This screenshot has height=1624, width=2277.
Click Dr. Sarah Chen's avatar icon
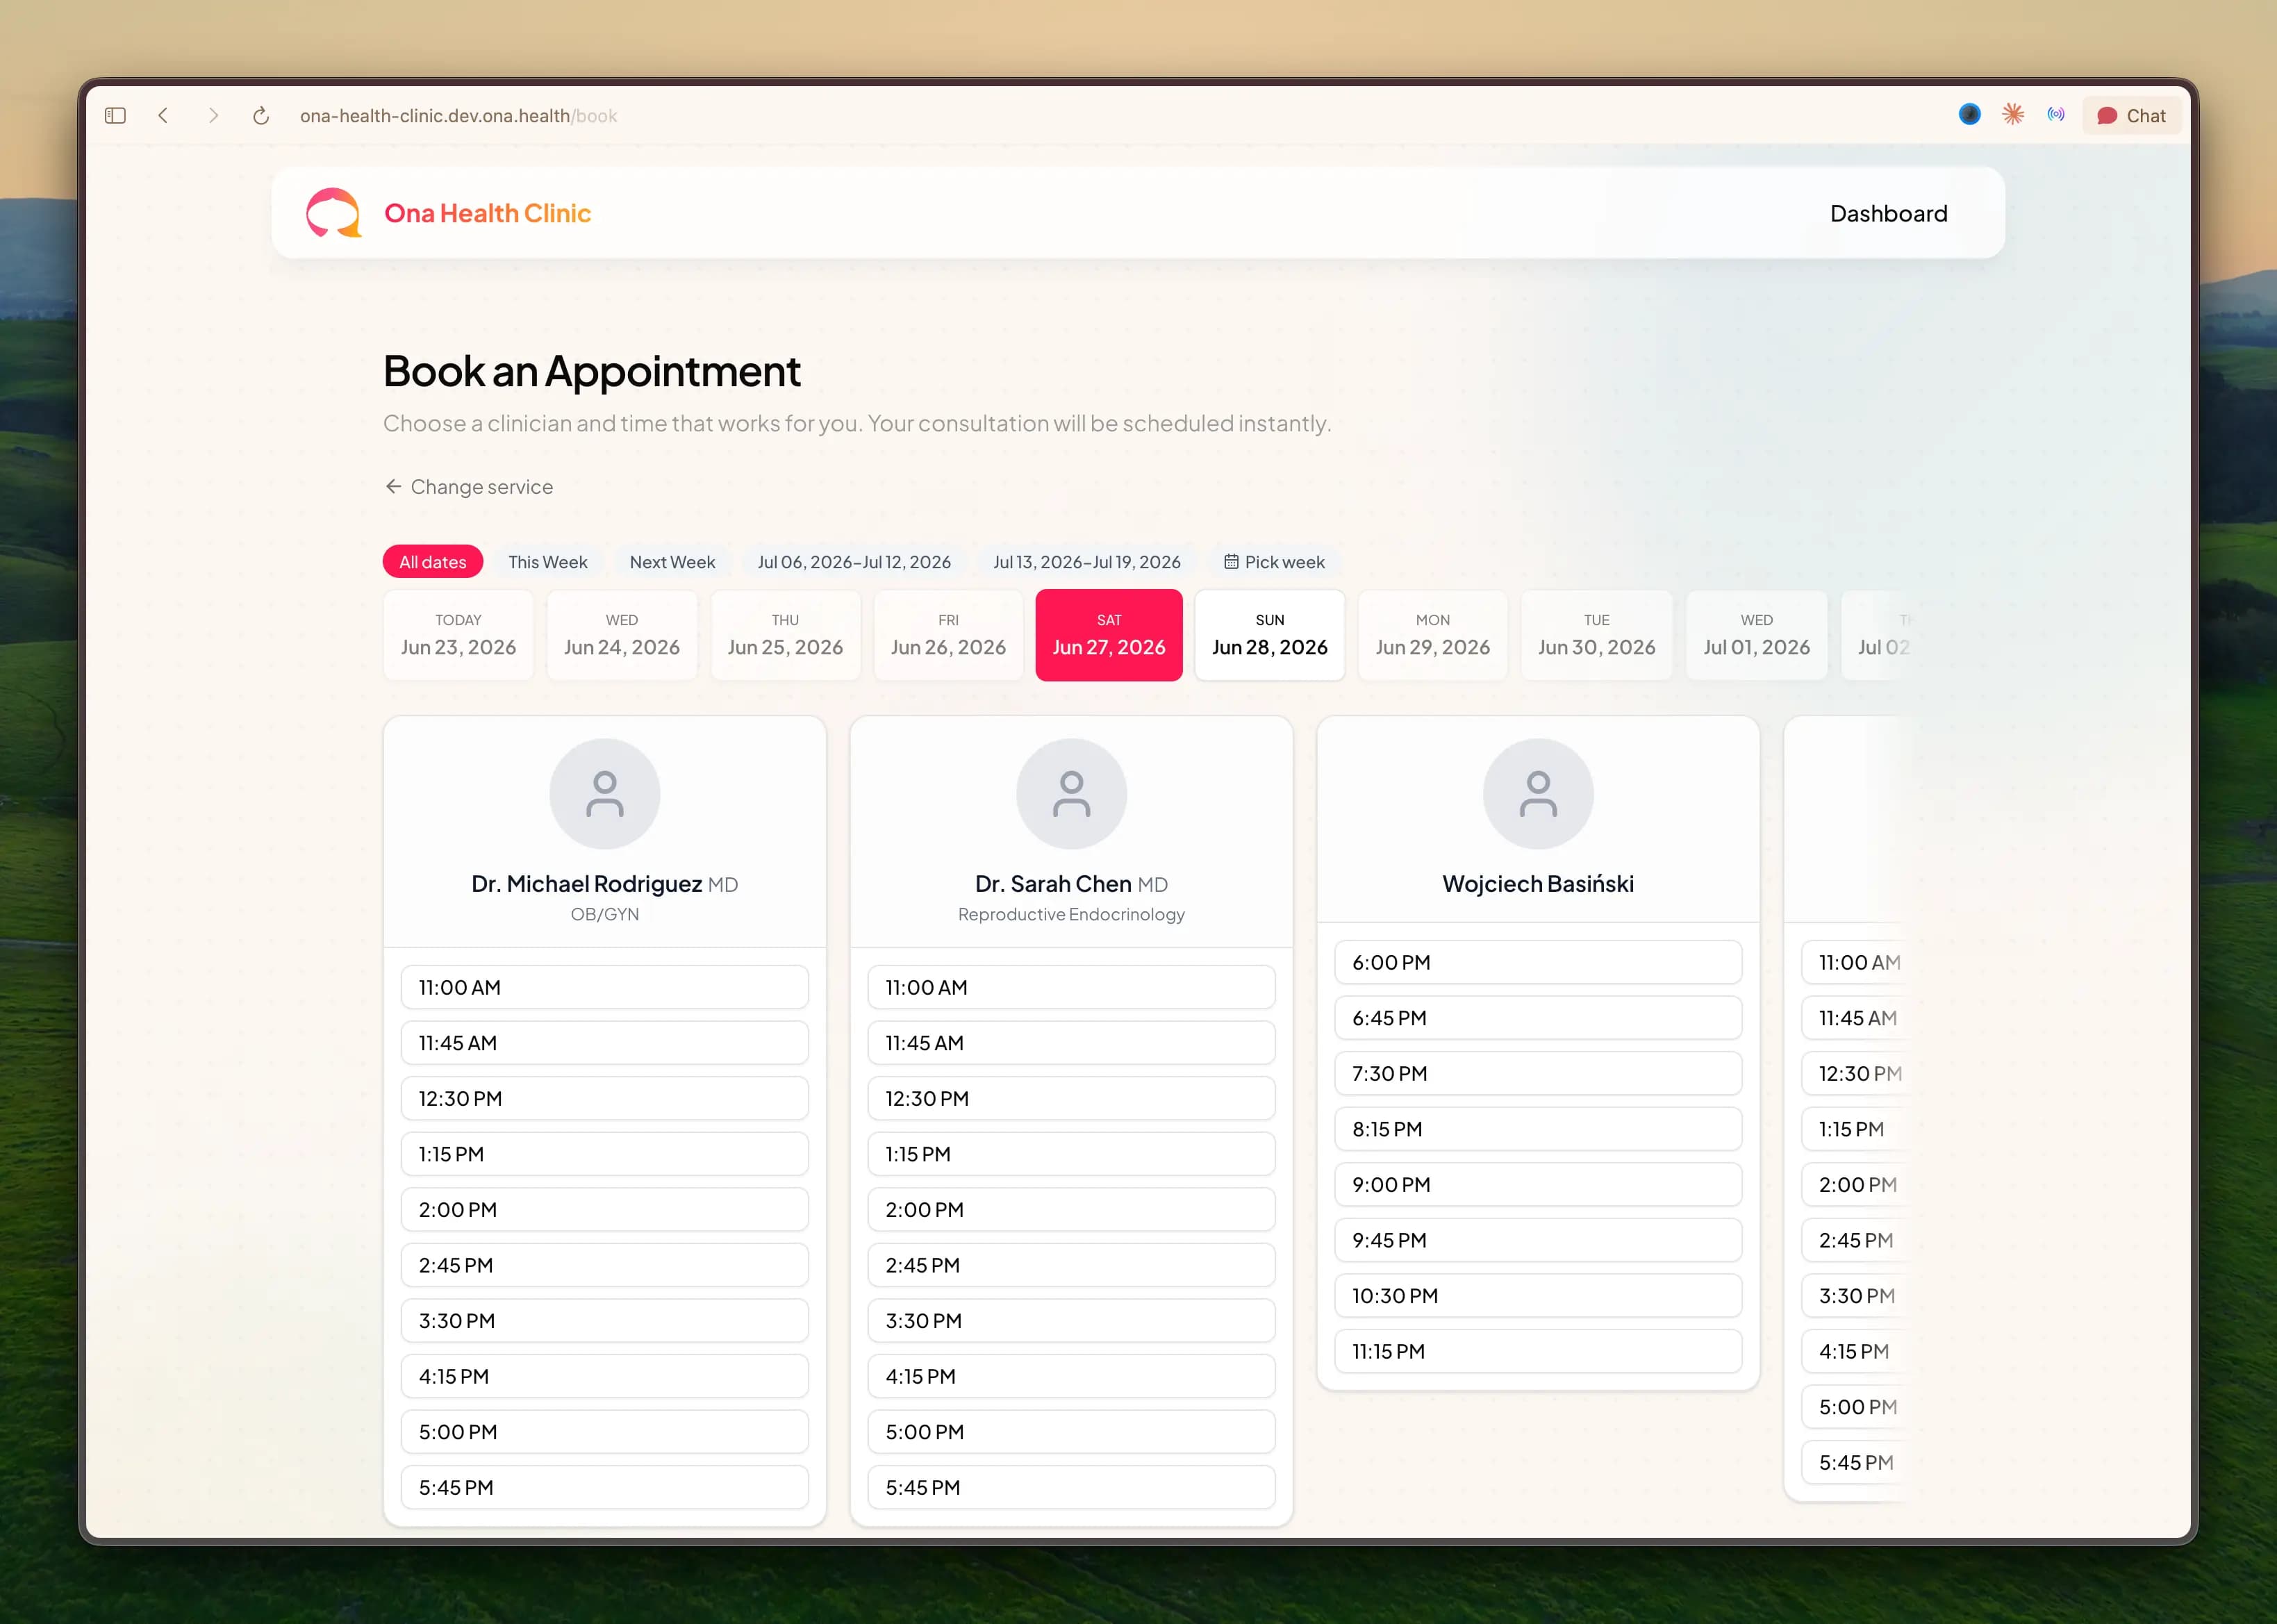coord(1071,794)
